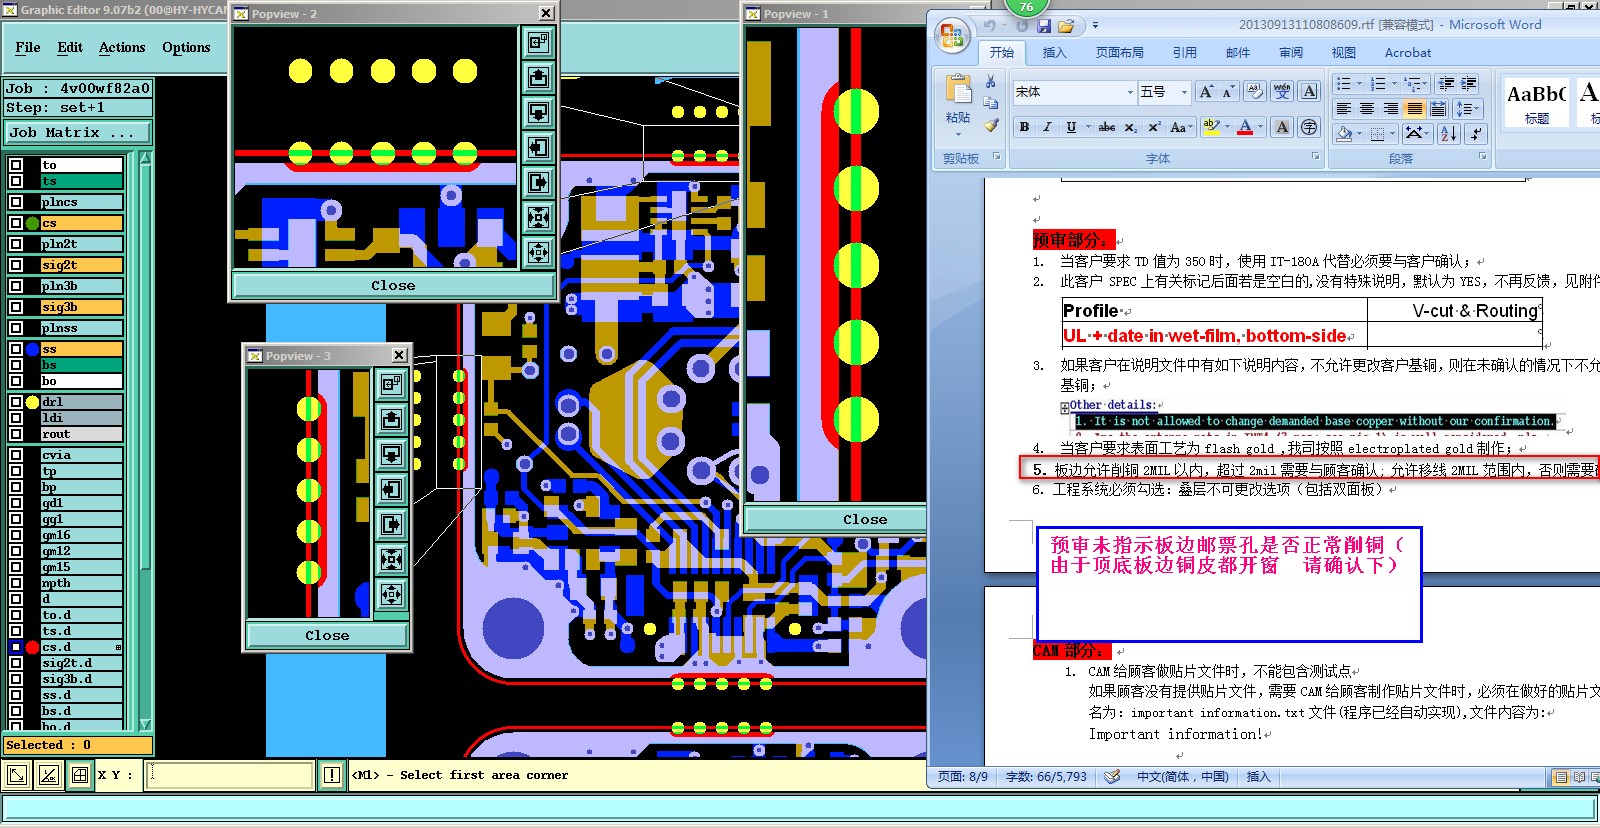
Task: Select the 标题 style in Word styles gallery
Action: click(1537, 101)
